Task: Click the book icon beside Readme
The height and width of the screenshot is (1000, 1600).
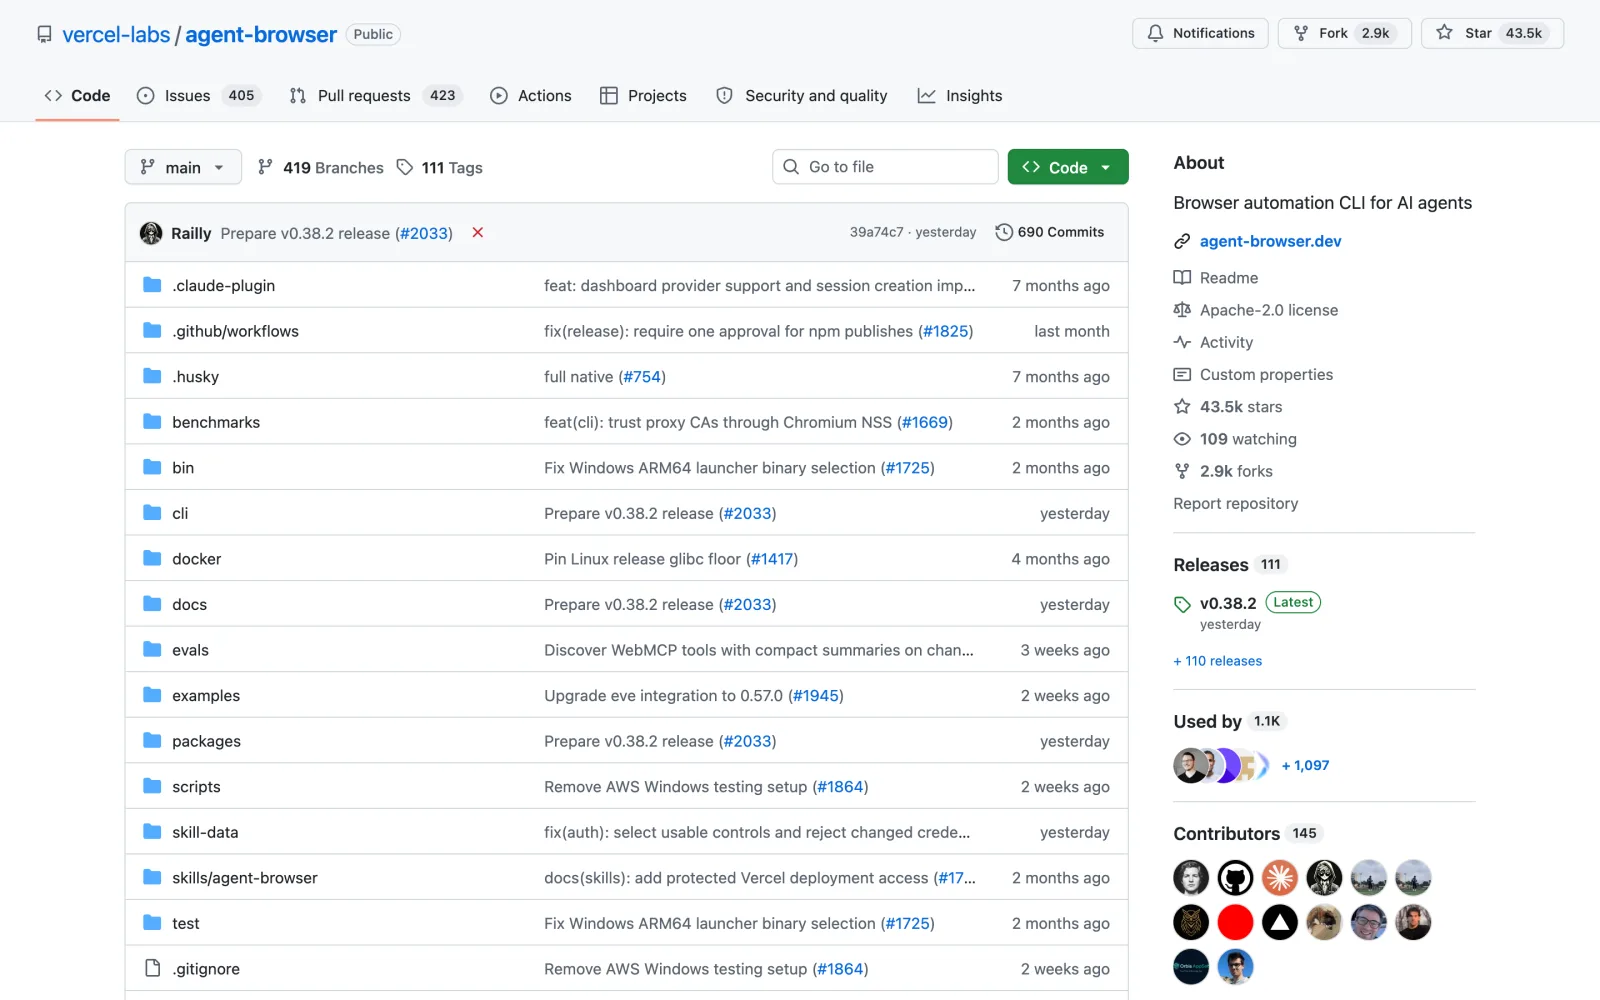Action: (1182, 278)
